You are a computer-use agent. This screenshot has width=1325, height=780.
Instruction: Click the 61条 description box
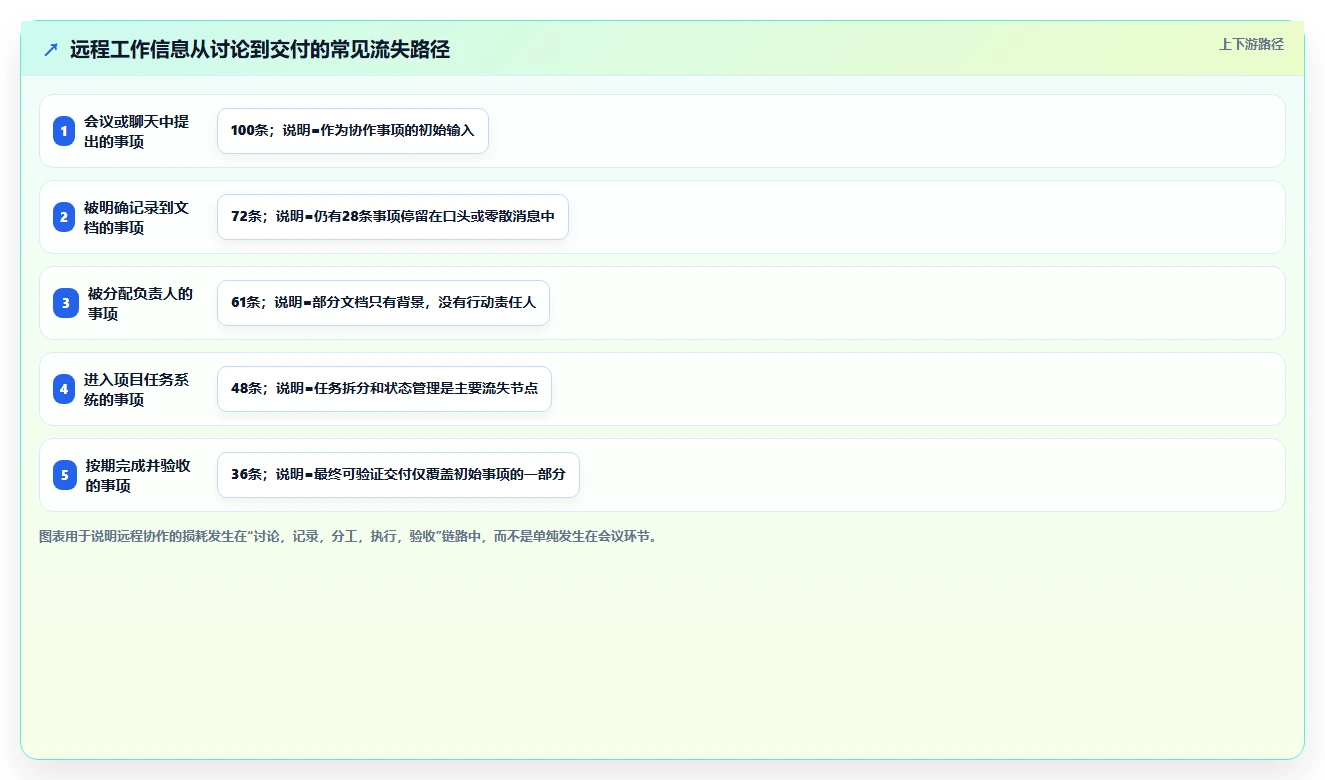pyautogui.click(x=383, y=303)
